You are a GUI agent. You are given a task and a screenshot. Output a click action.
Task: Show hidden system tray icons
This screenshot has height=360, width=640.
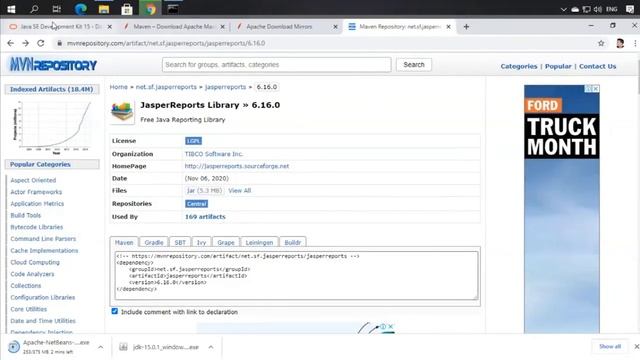click(x=564, y=9)
